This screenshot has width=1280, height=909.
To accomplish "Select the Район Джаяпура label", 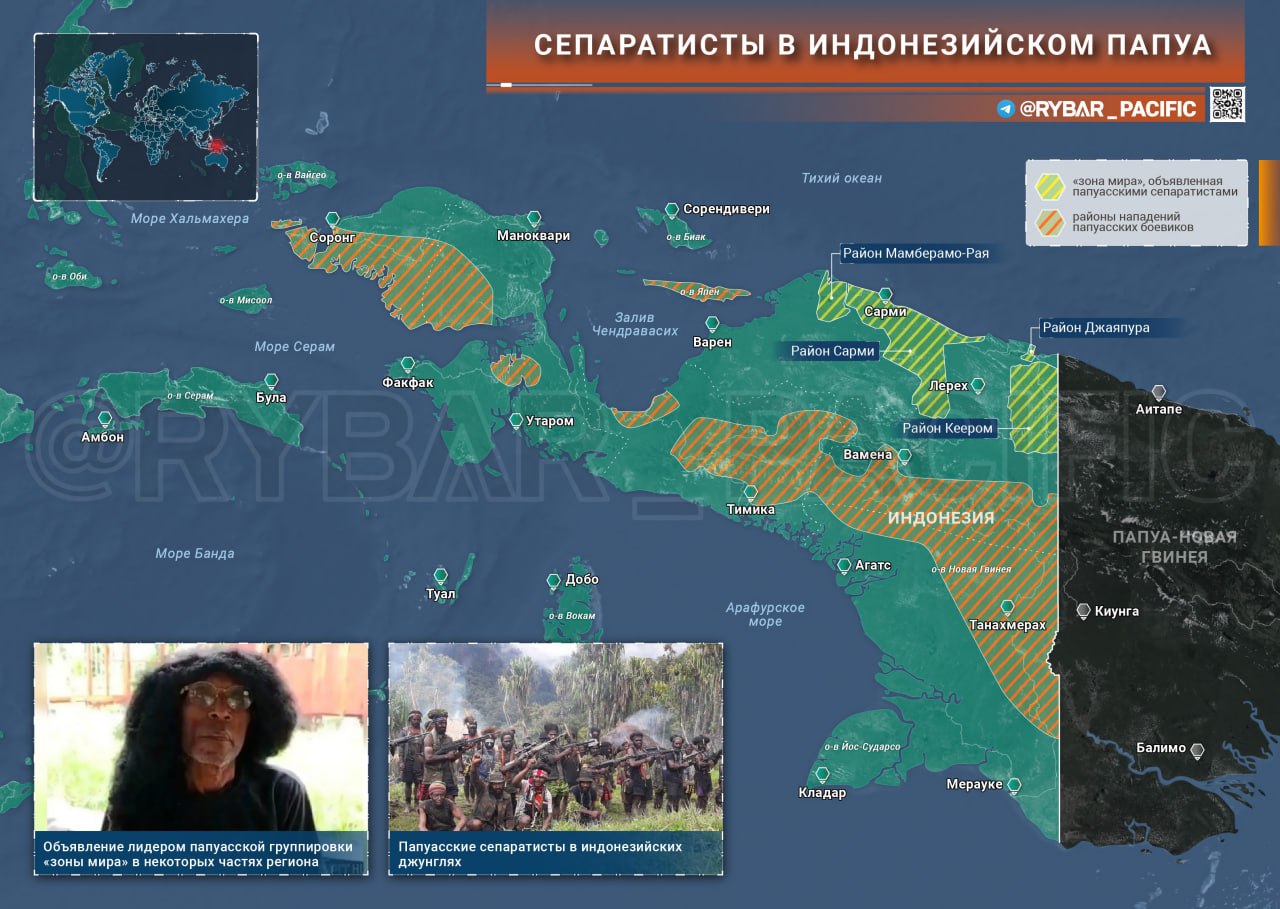I will 1095,327.
